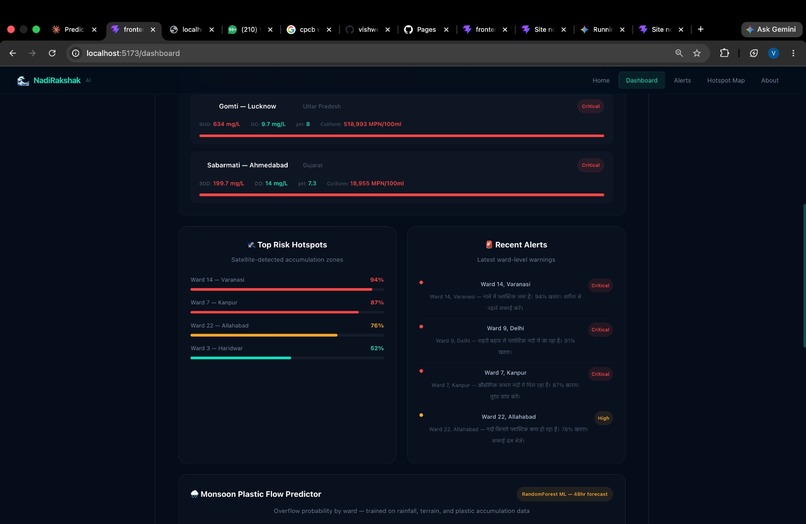The width and height of the screenshot is (806, 524).
Task: Open a new browser tab
Action: (x=700, y=29)
